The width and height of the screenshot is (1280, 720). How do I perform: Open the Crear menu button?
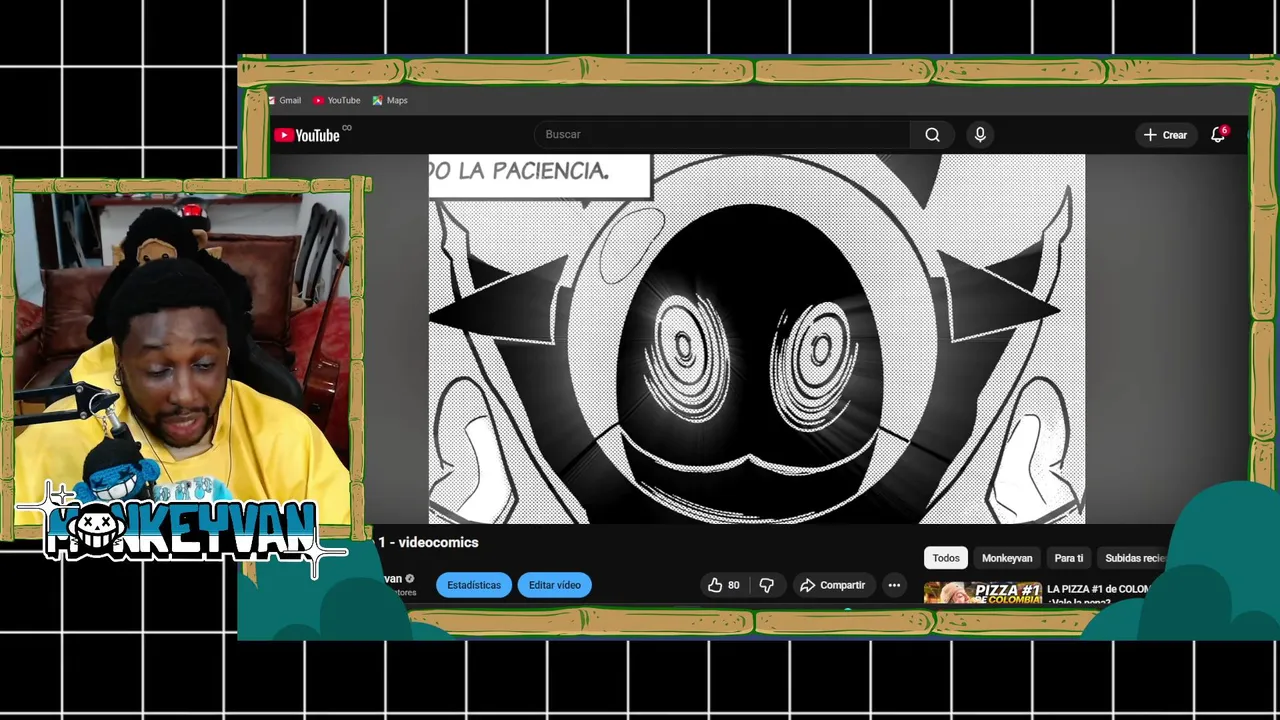click(x=1165, y=135)
